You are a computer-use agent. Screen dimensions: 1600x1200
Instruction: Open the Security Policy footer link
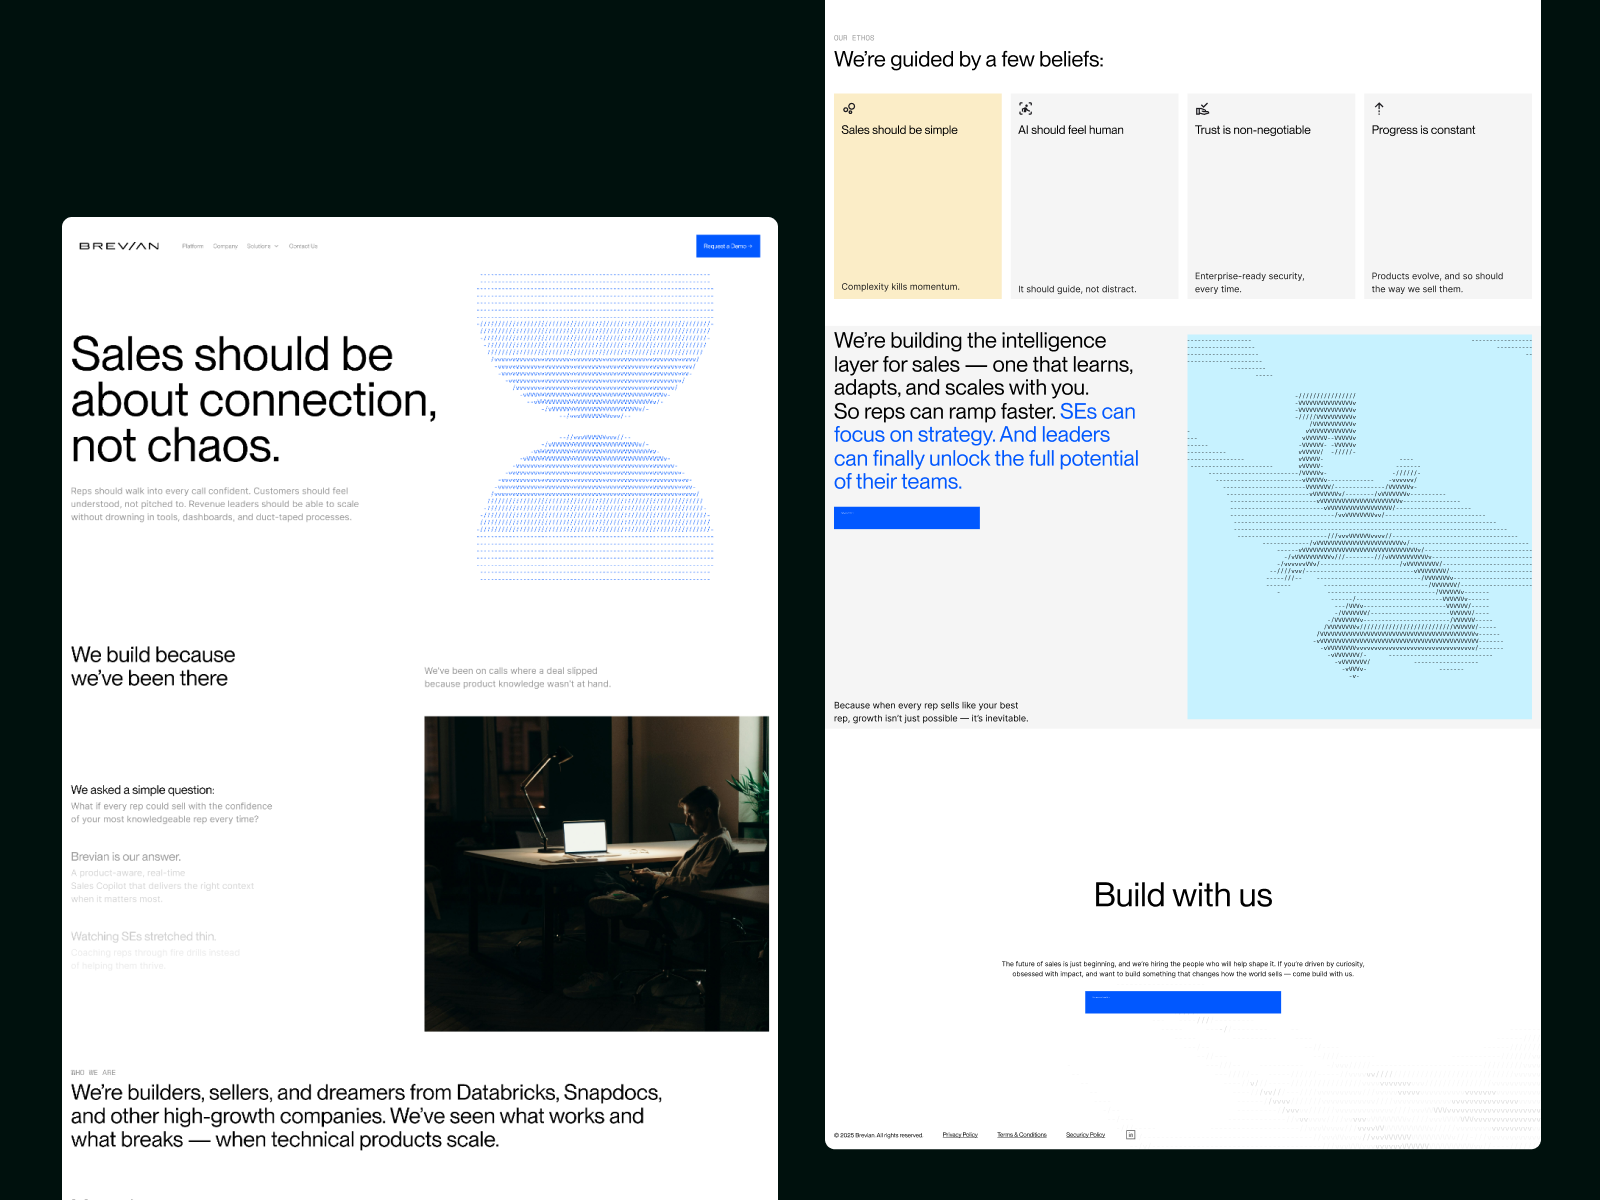point(1085,1135)
